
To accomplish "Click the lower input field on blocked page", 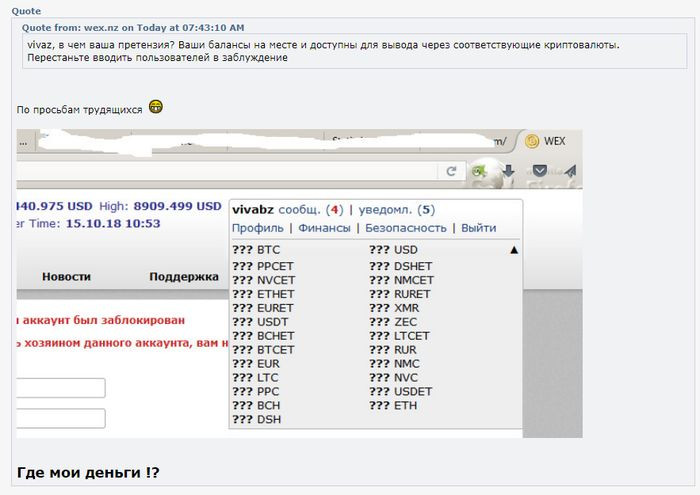I will (61, 419).
